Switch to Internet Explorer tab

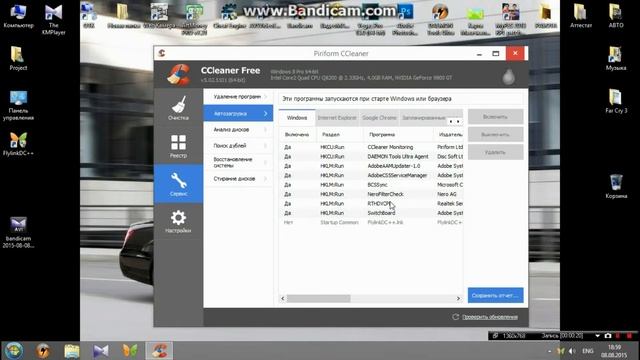point(337,118)
